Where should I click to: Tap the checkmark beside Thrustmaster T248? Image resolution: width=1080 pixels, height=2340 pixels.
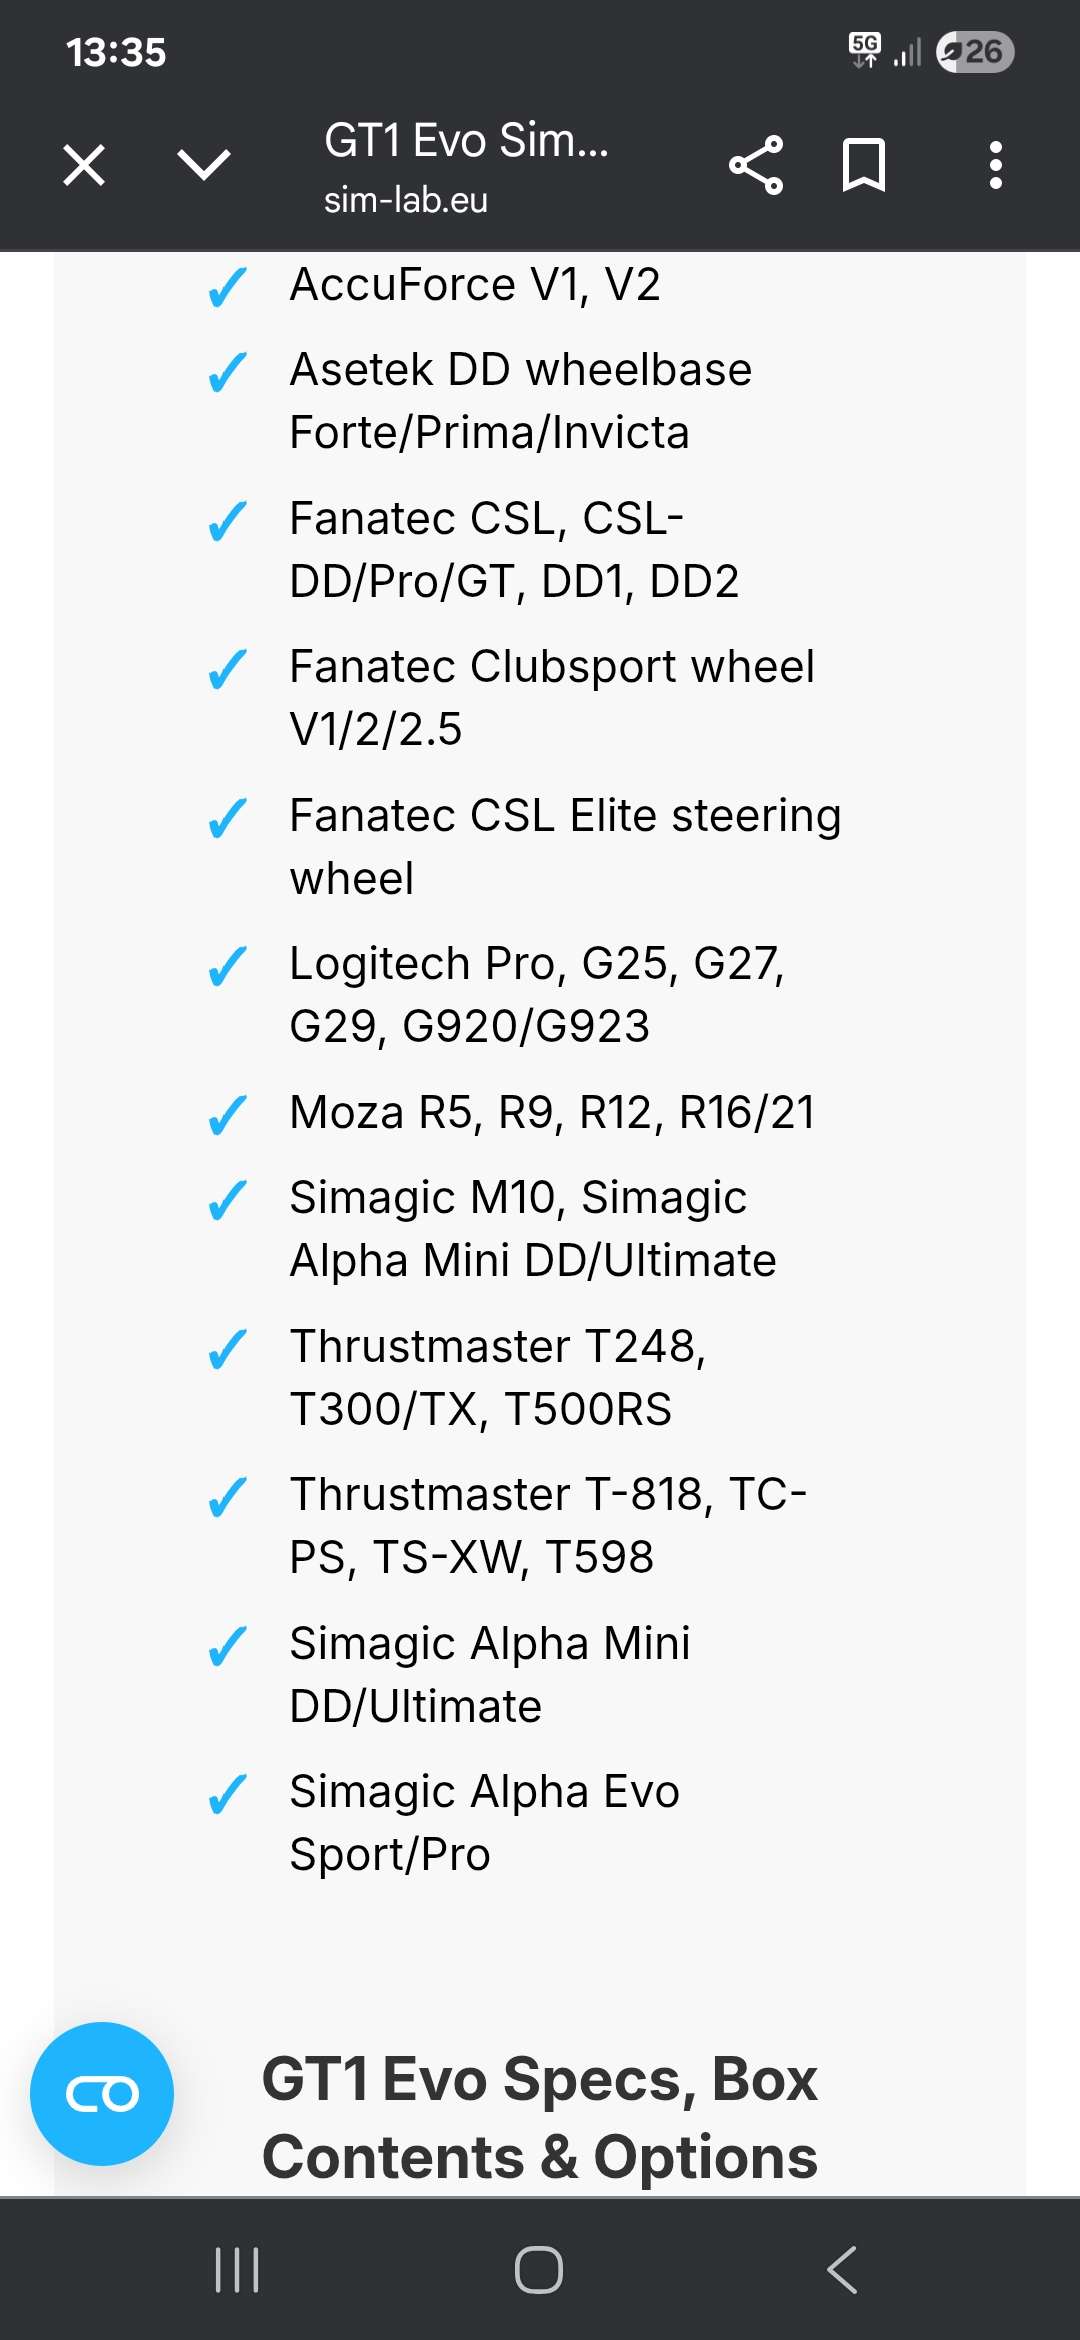tap(227, 1348)
